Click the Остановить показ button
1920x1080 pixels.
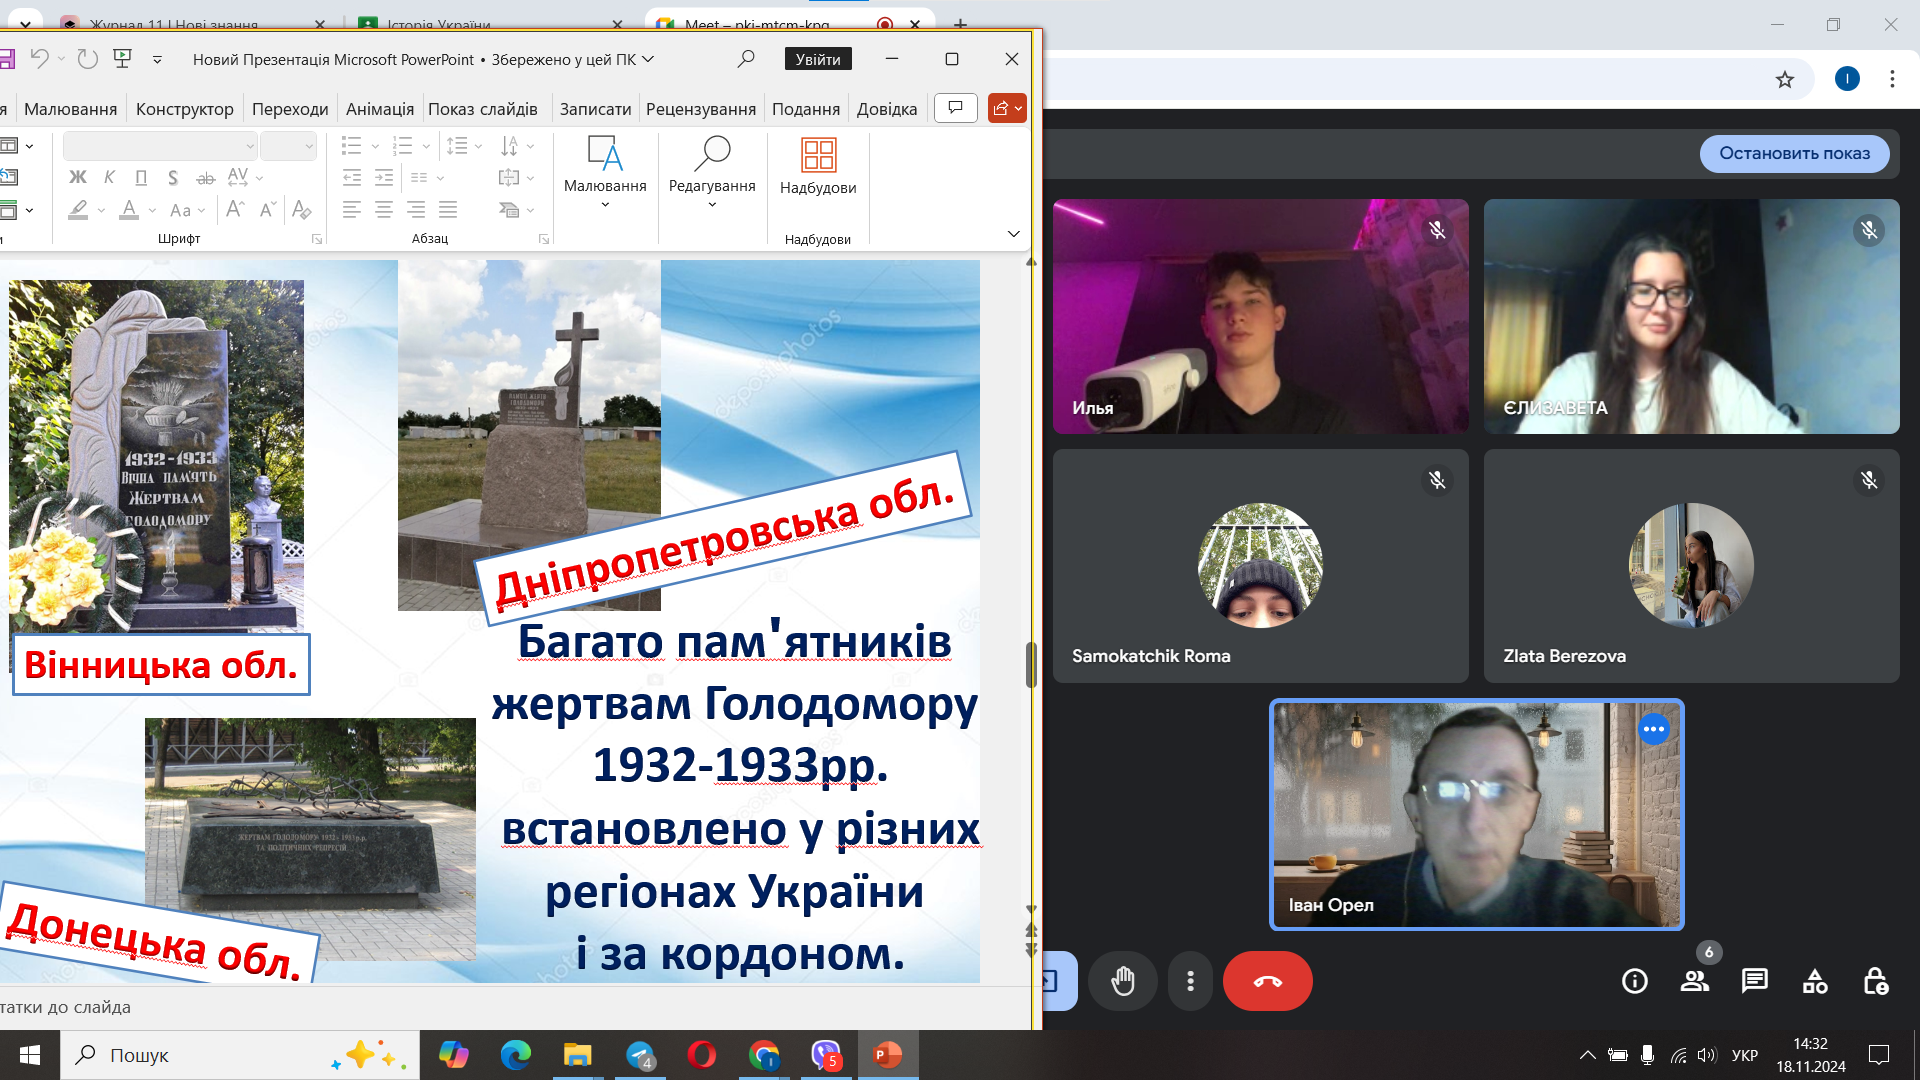click(x=1794, y=153)
